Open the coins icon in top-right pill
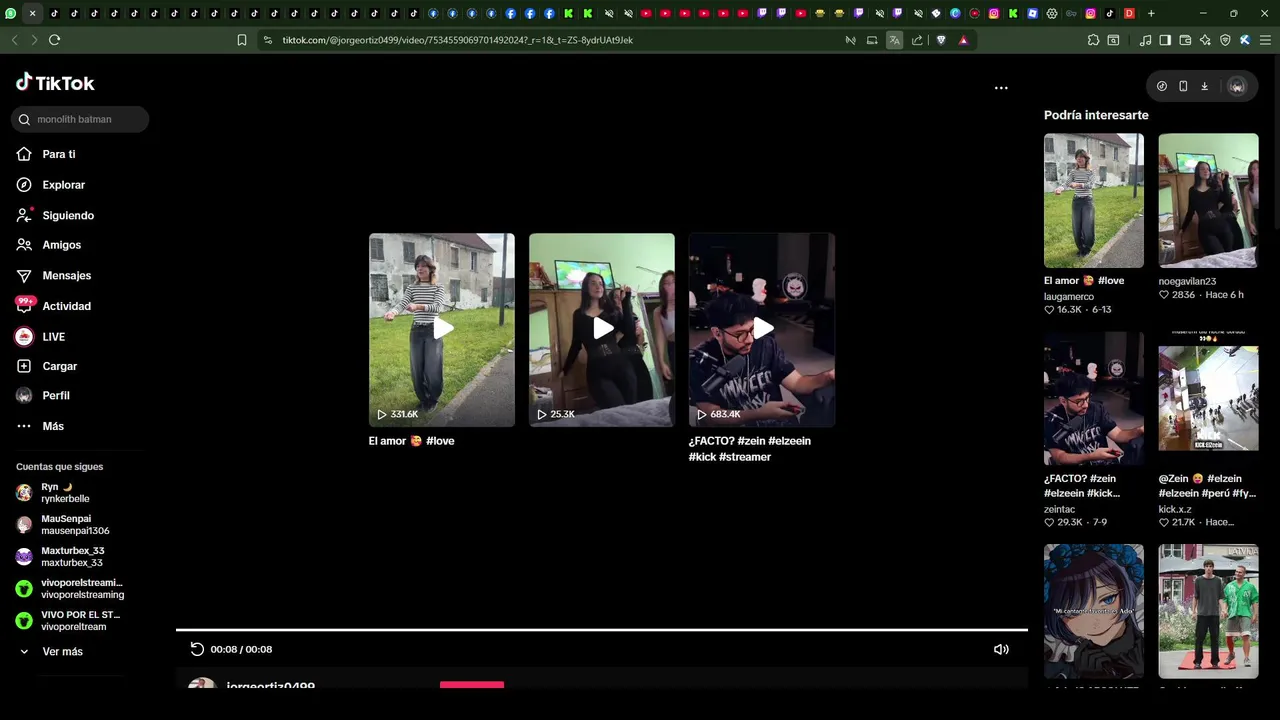 click(1161, 86)
